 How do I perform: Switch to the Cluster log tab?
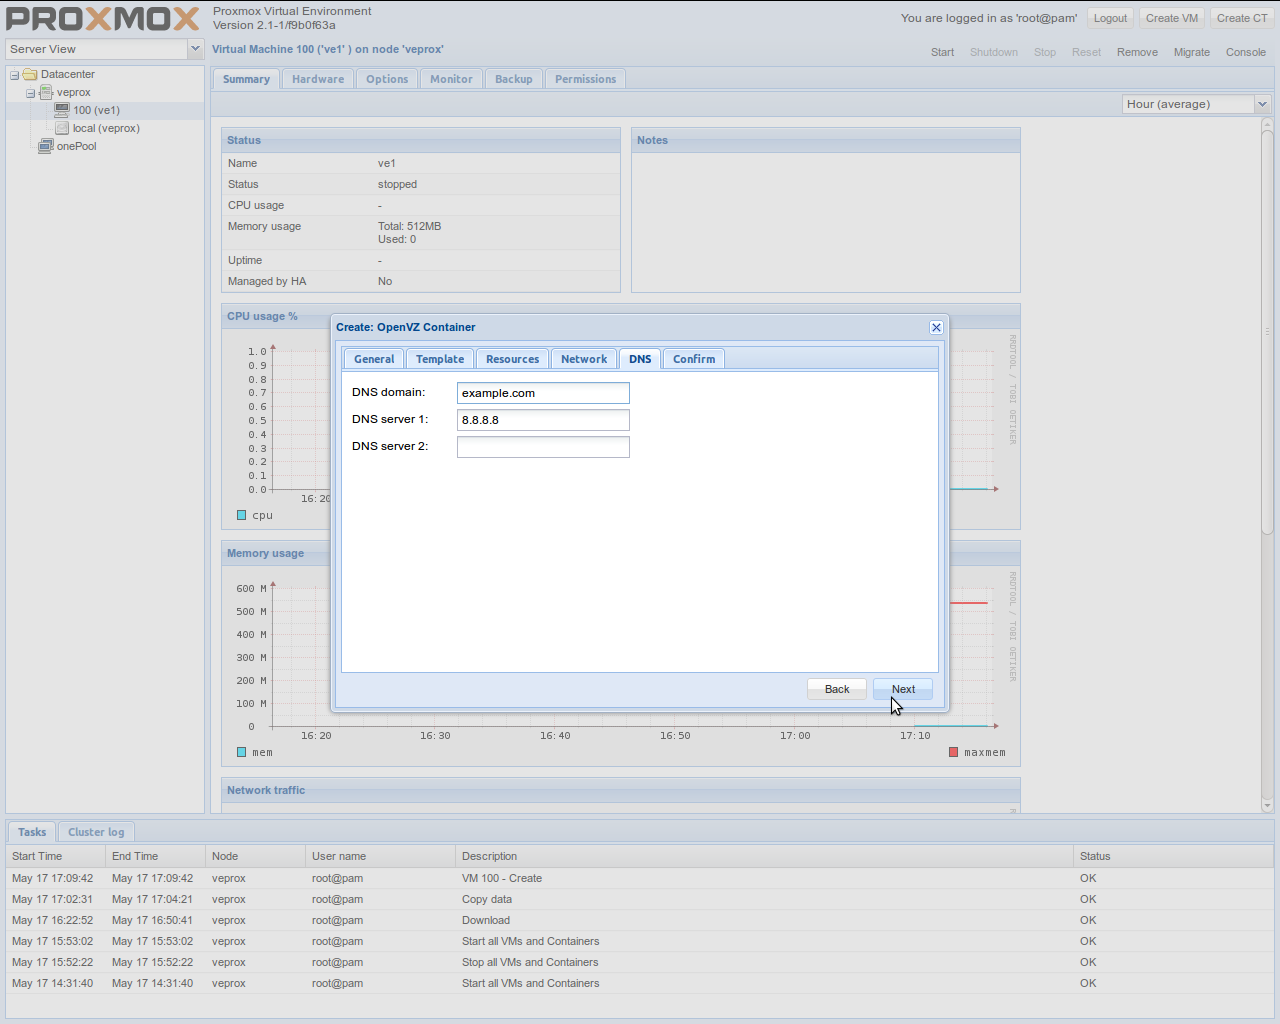(96, 831)
